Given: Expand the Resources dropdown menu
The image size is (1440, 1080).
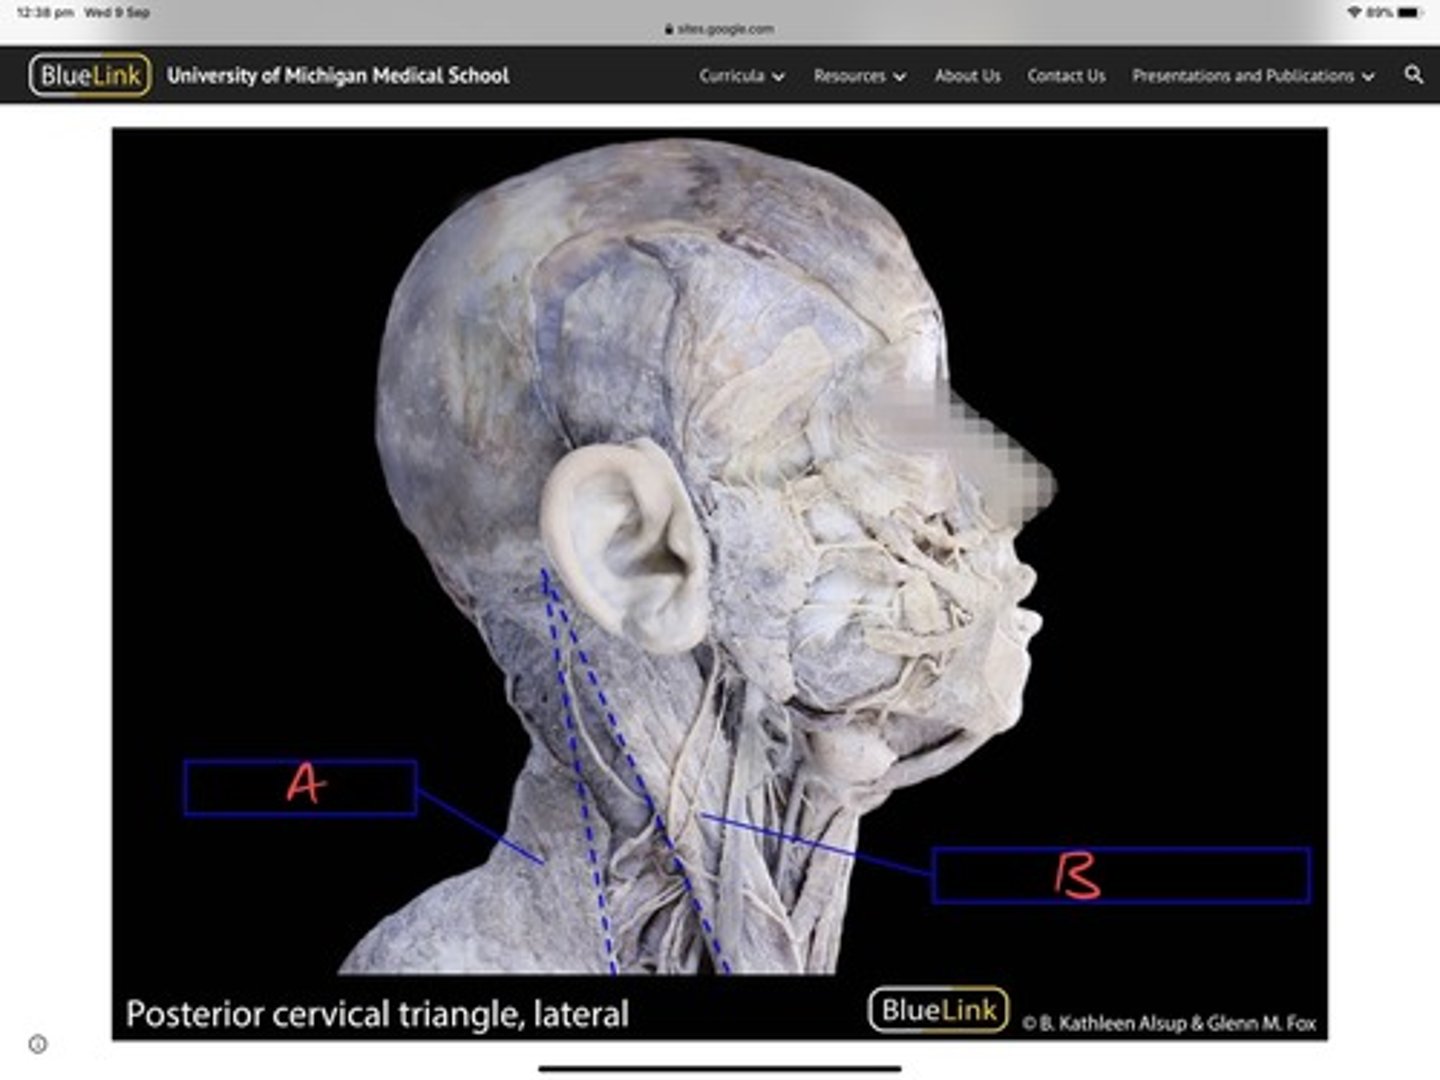Looking at the screenshot, I should pos(859,76).
